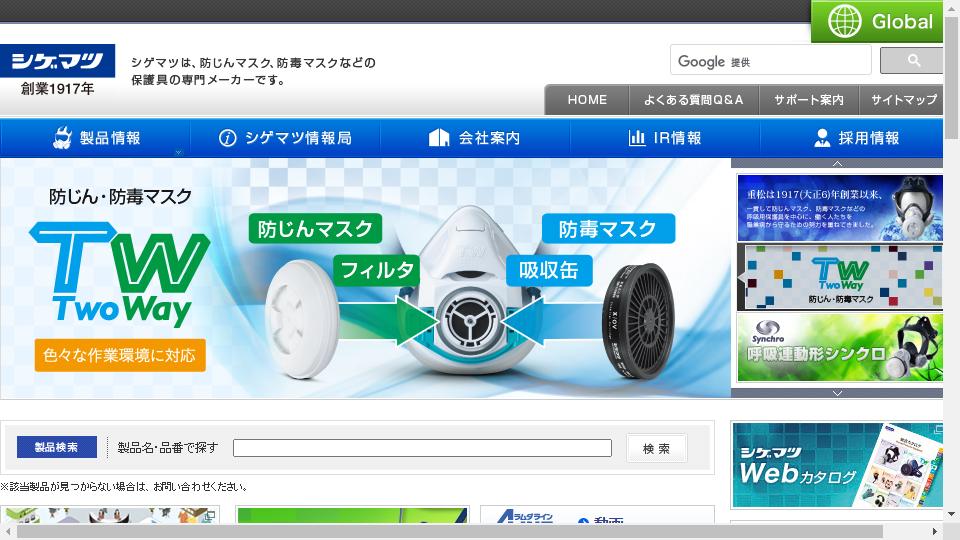Screen dimensions: 960x540
Task: Open IR情報 investor relations menu
Action: click(665, 138)
